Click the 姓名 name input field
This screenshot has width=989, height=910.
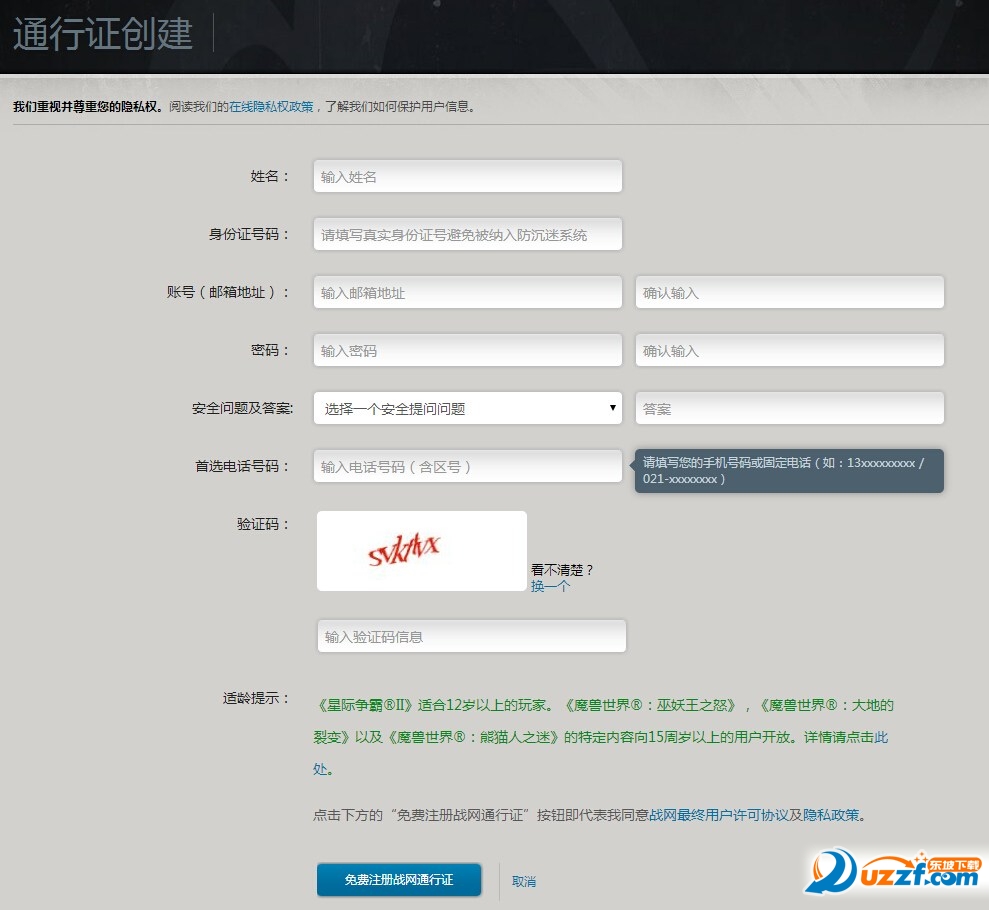tap(467, 176)
